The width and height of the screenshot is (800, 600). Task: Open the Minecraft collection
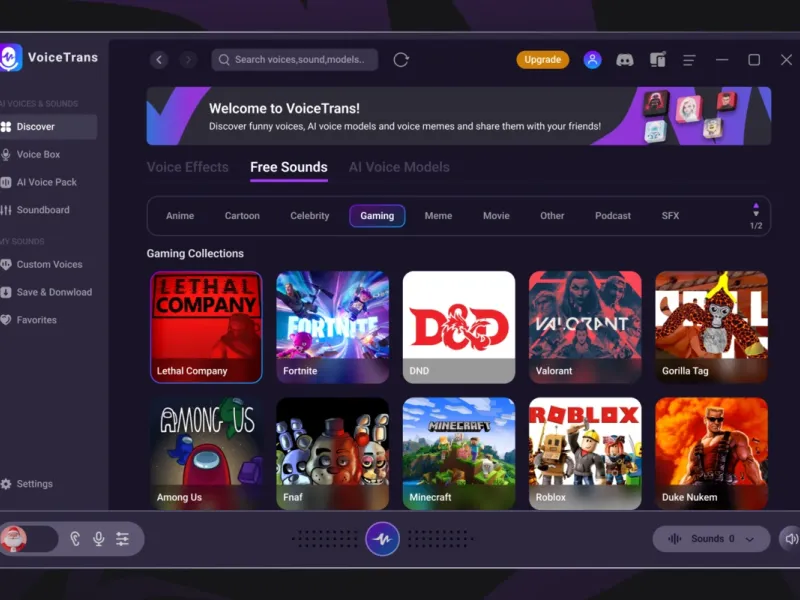459,454
